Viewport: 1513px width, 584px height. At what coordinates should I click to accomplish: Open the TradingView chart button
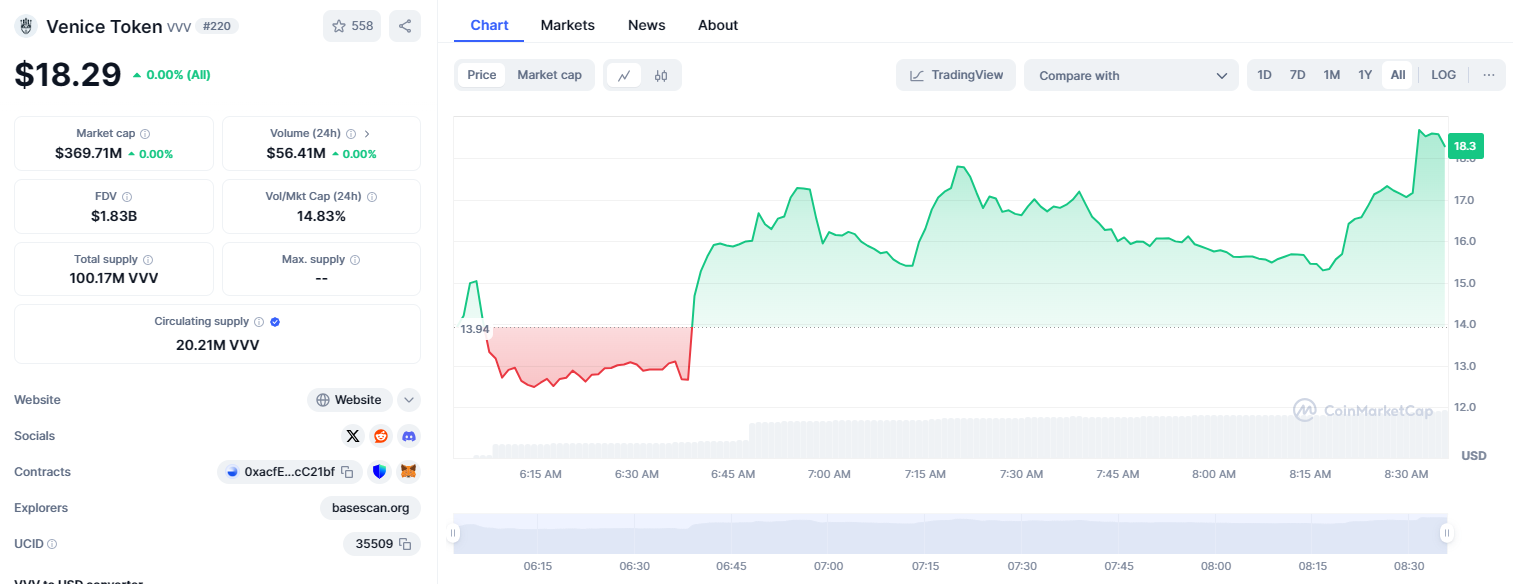click(x=956, y=75)
